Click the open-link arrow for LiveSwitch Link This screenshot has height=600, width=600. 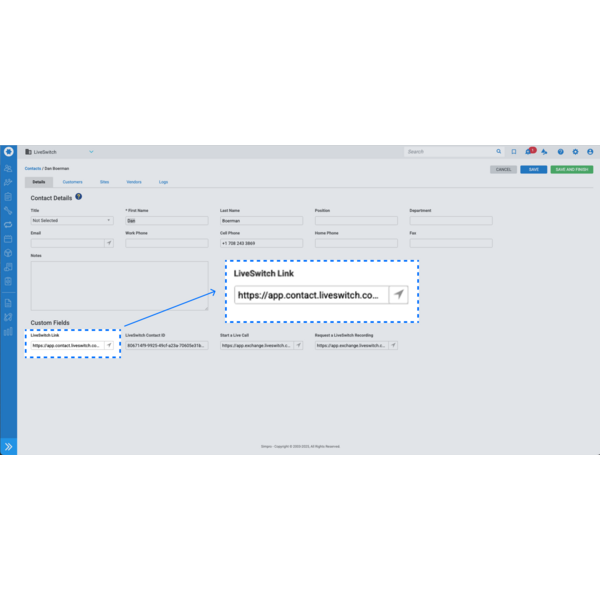coord(109,346)
